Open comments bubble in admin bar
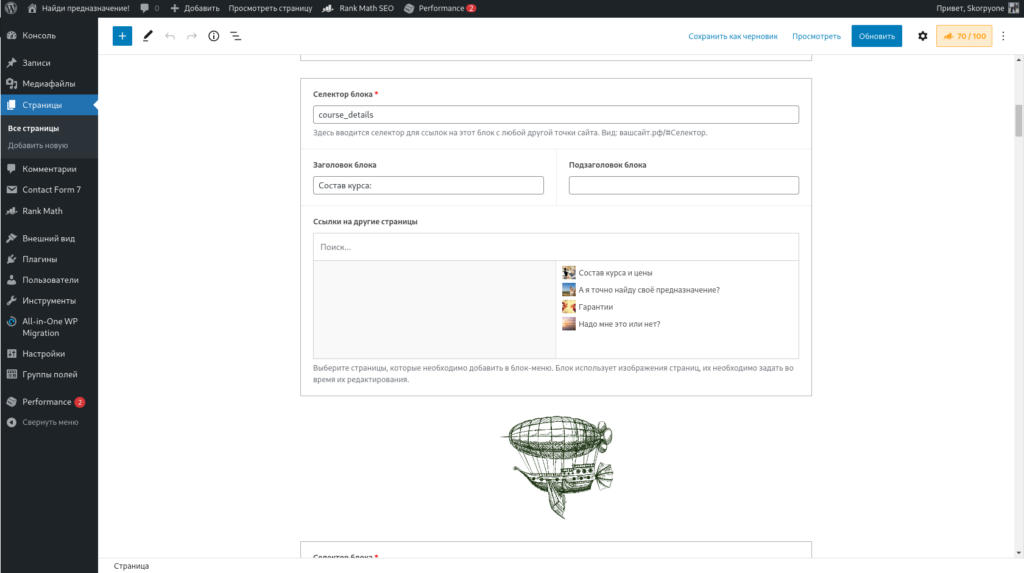 point(150,8)
